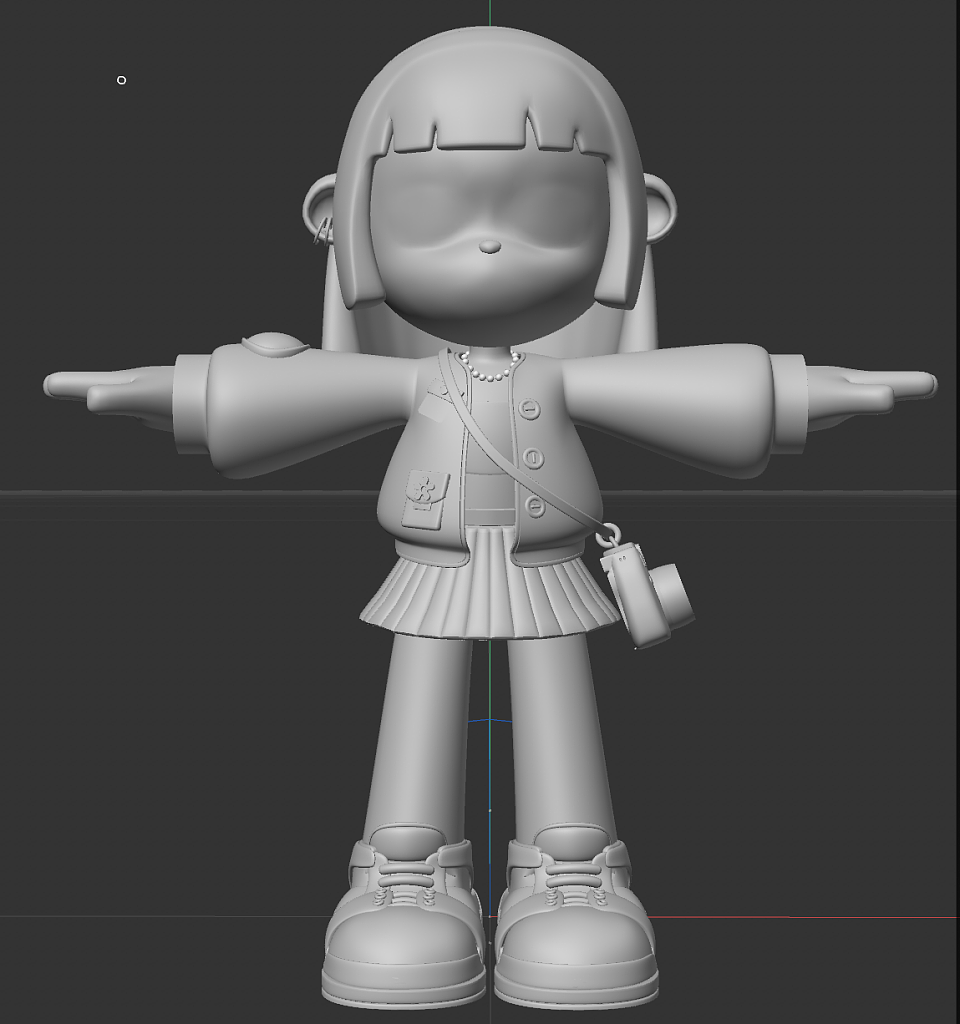Select the pearl necklace on the character
The height and width of the screenshot is (1024, 960).
(490, 366)
